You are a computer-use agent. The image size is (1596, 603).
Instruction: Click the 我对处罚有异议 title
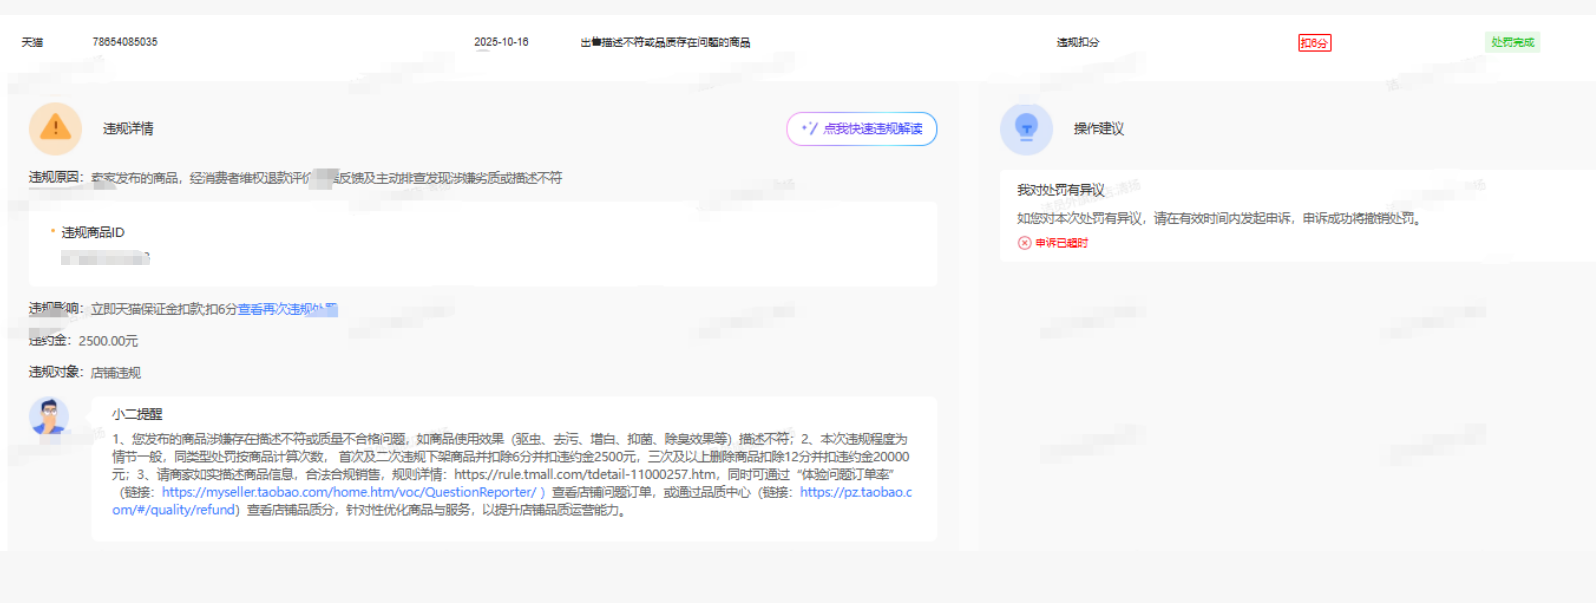click(1060, 190)
